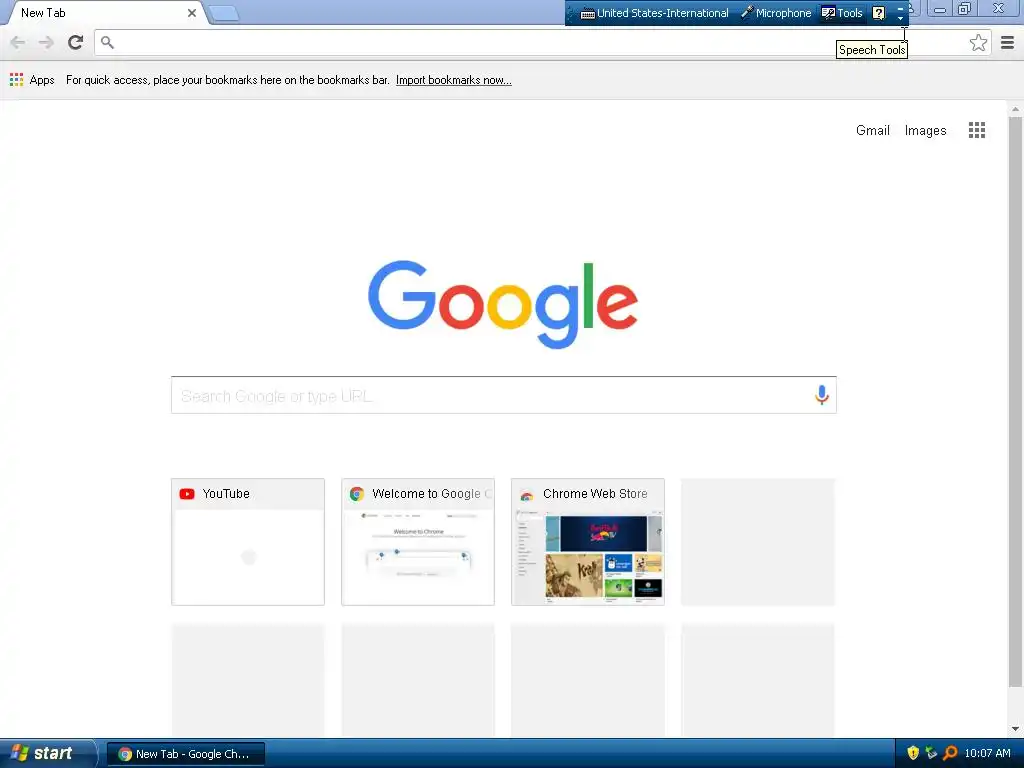
Task: Open the Speech Tools menu on language bar
Action: click(842, 12)
